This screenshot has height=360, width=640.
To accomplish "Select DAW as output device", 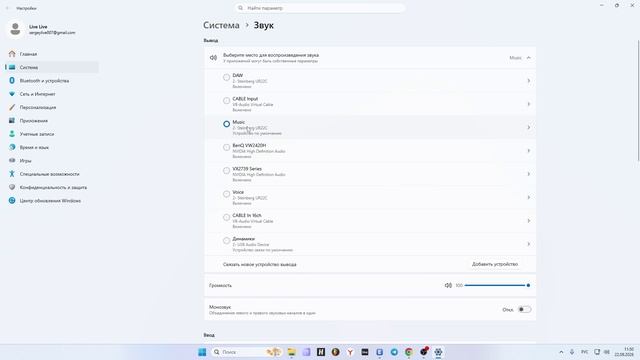I will tap(227, 77).
